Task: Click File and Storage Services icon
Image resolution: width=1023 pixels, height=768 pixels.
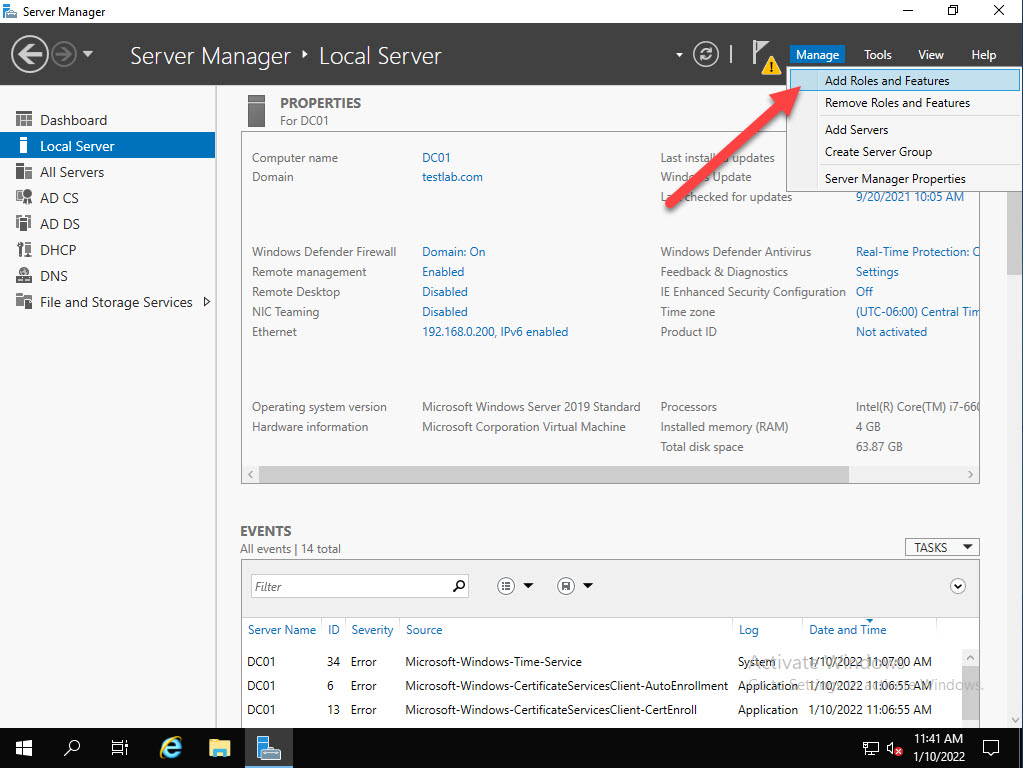Action: pyautogui.click(x=24, y=301)
